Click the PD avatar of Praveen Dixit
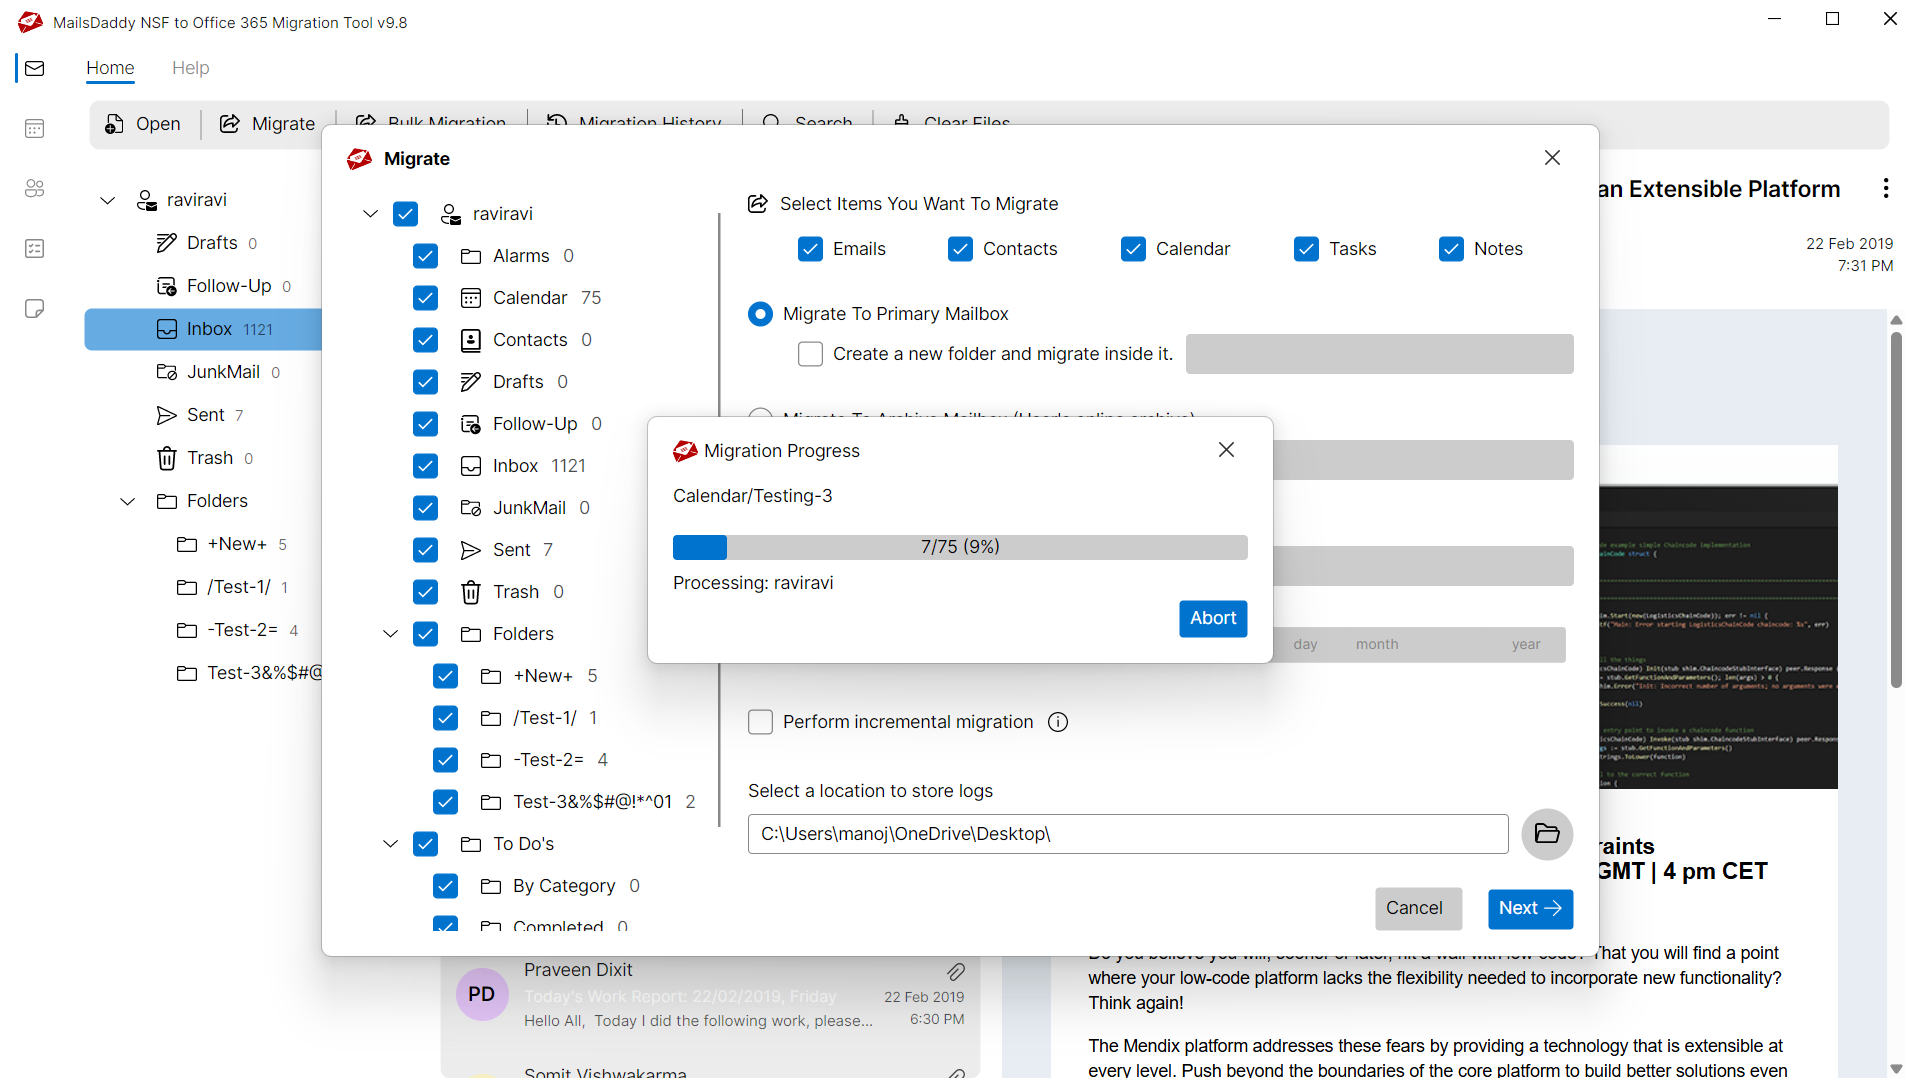1917x1078 pixels. pyautogui.click(x=481, y=994)
